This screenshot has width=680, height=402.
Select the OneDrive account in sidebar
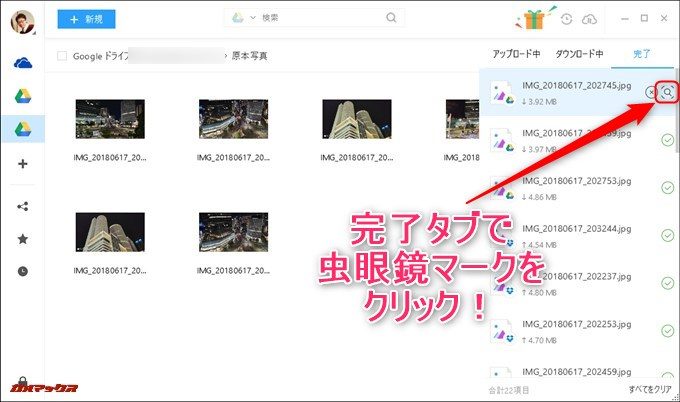[23, 63]
